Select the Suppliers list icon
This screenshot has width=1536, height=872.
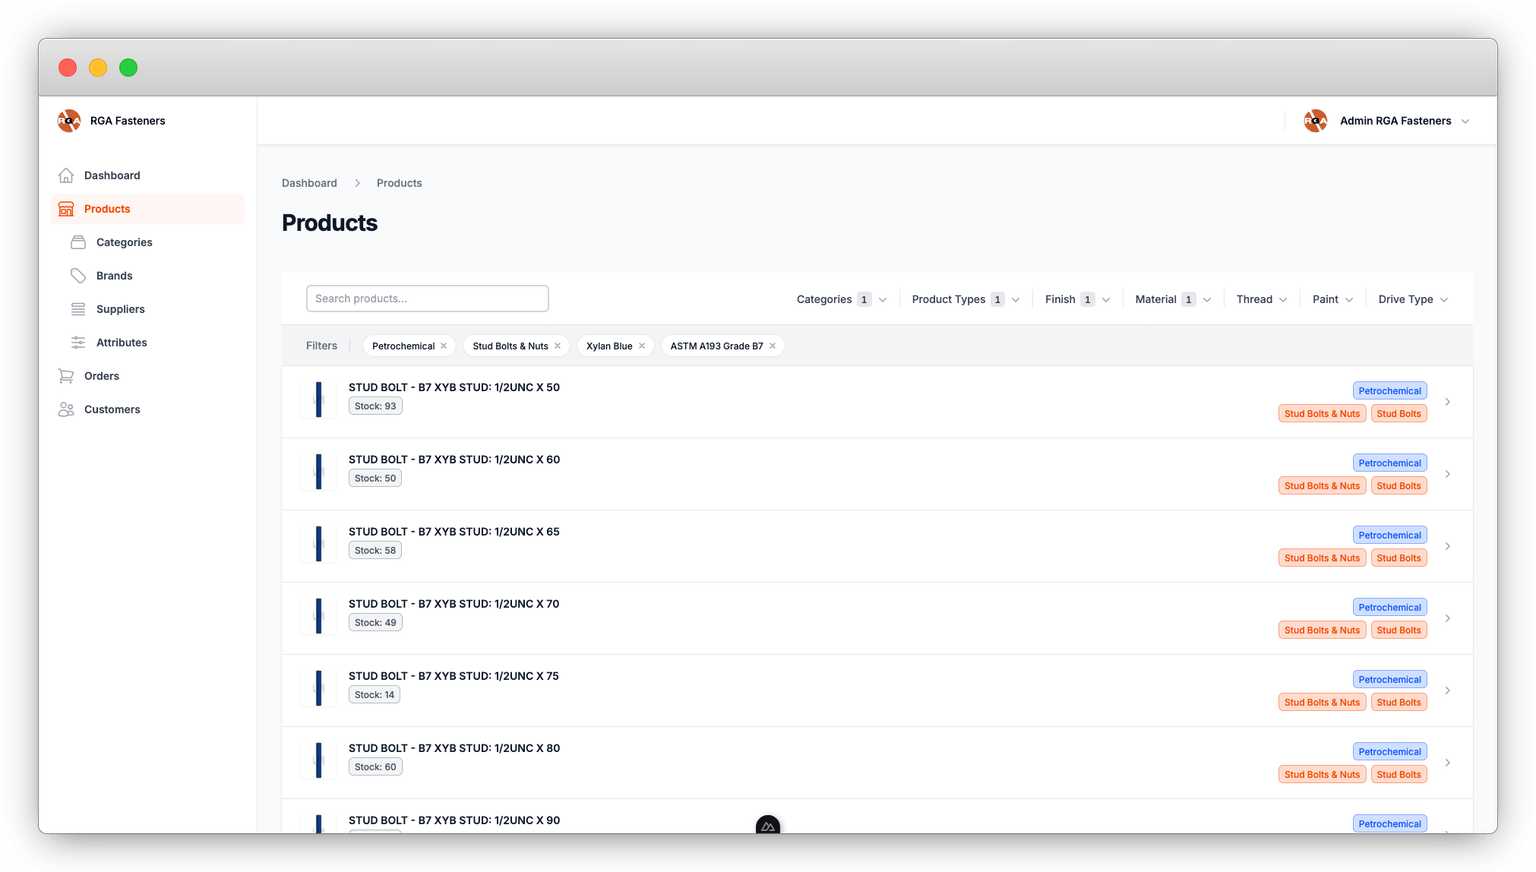78,309
